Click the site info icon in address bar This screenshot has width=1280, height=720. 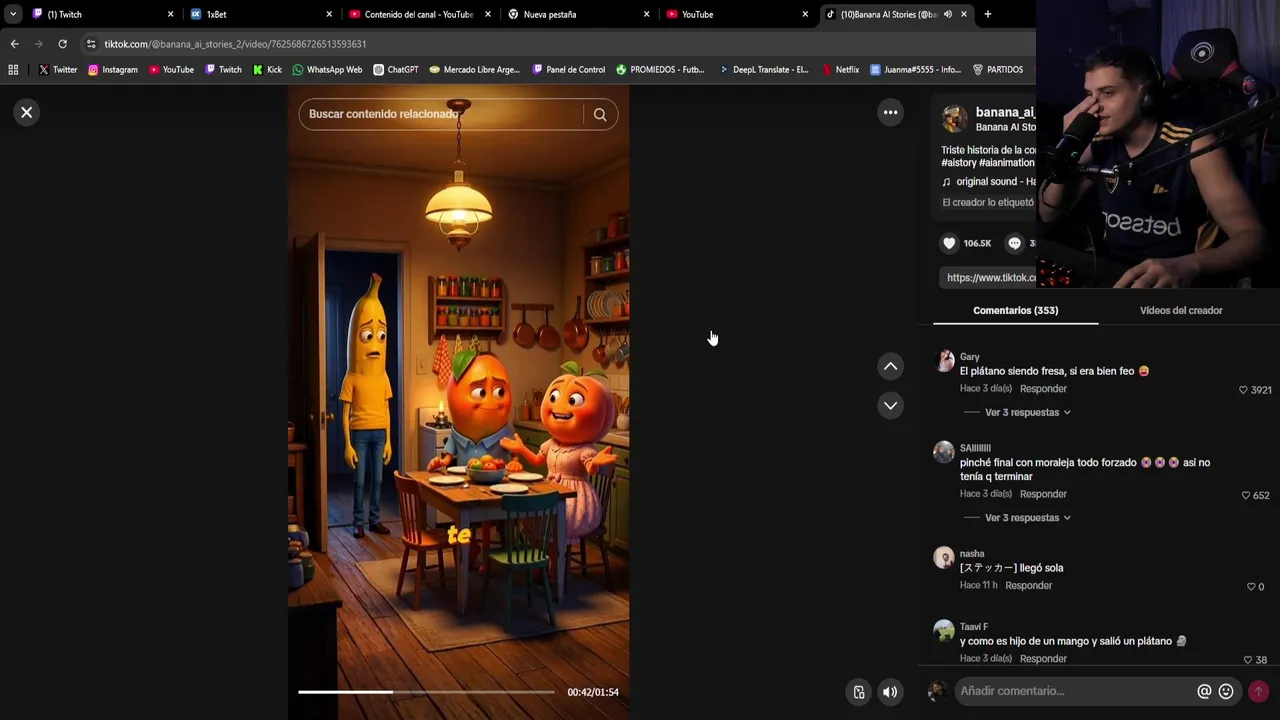tap(91, 44)
